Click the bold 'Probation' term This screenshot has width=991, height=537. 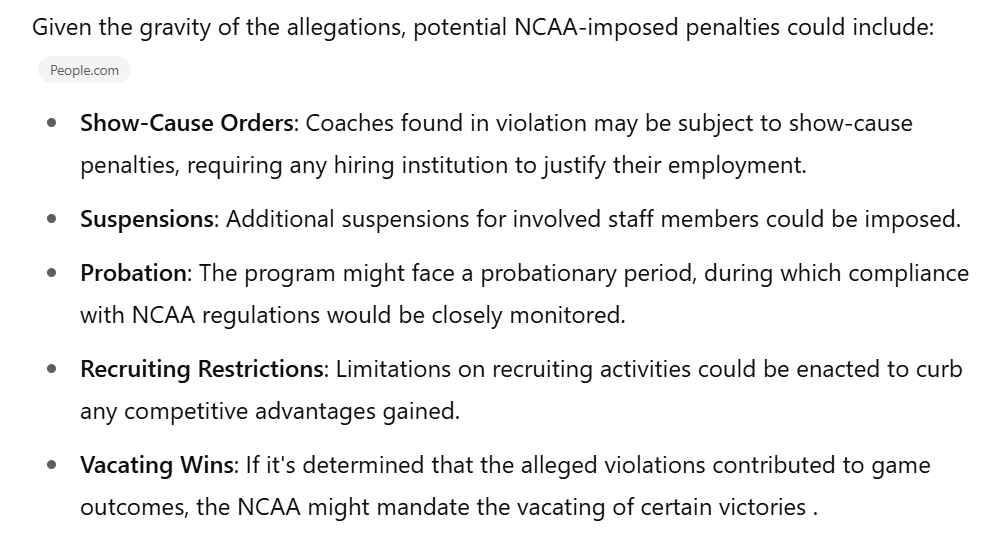tap(133, 274)
